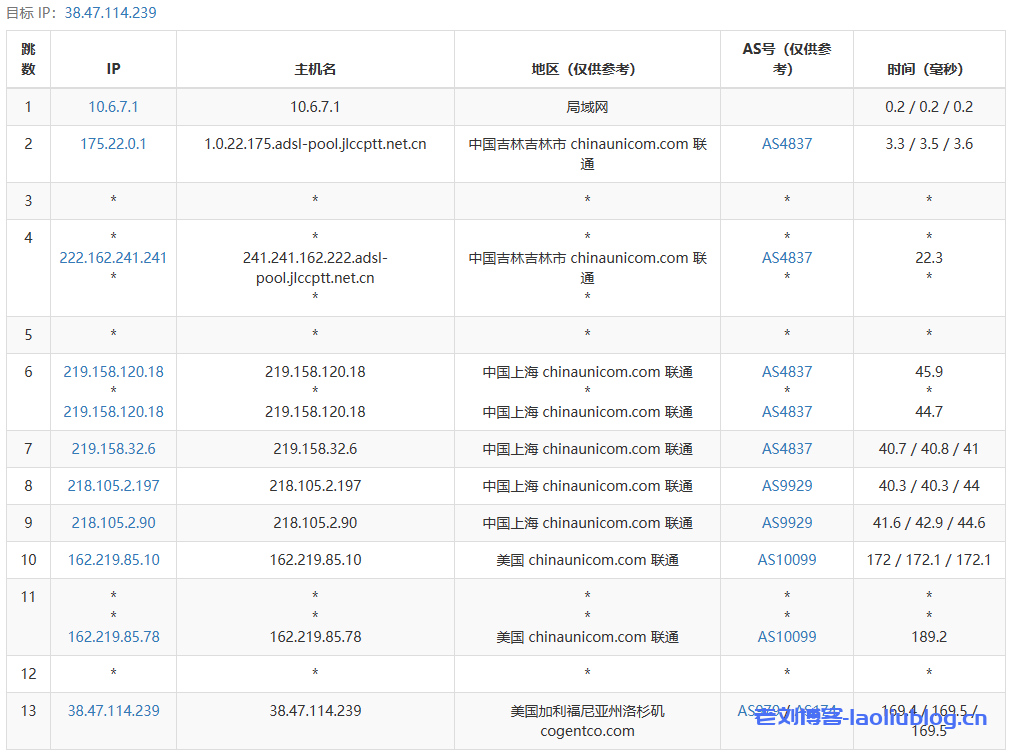
Task: Open the 175.22.0.1 IP link
Action: (113, 144)
